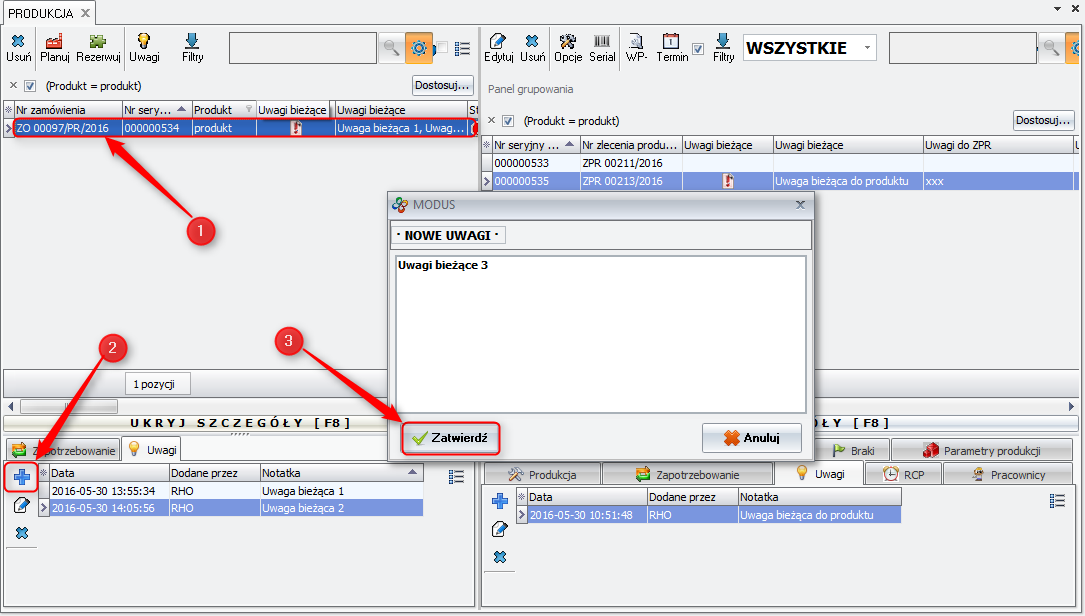Click the right search input field

tap(963, 48)
